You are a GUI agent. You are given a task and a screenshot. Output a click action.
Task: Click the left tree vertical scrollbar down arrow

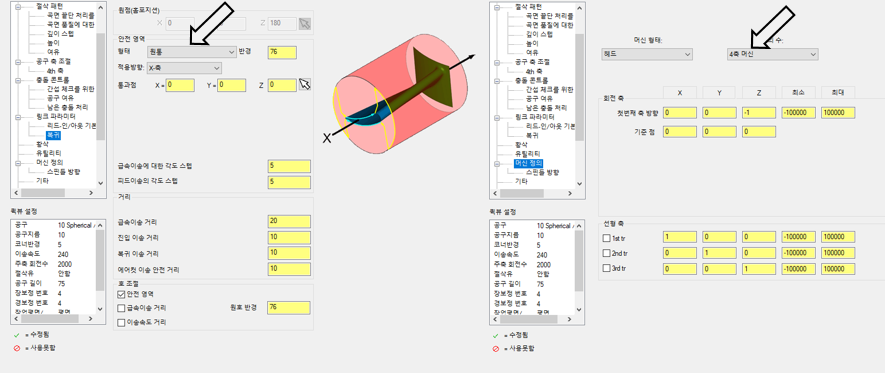tap(100, 183)
